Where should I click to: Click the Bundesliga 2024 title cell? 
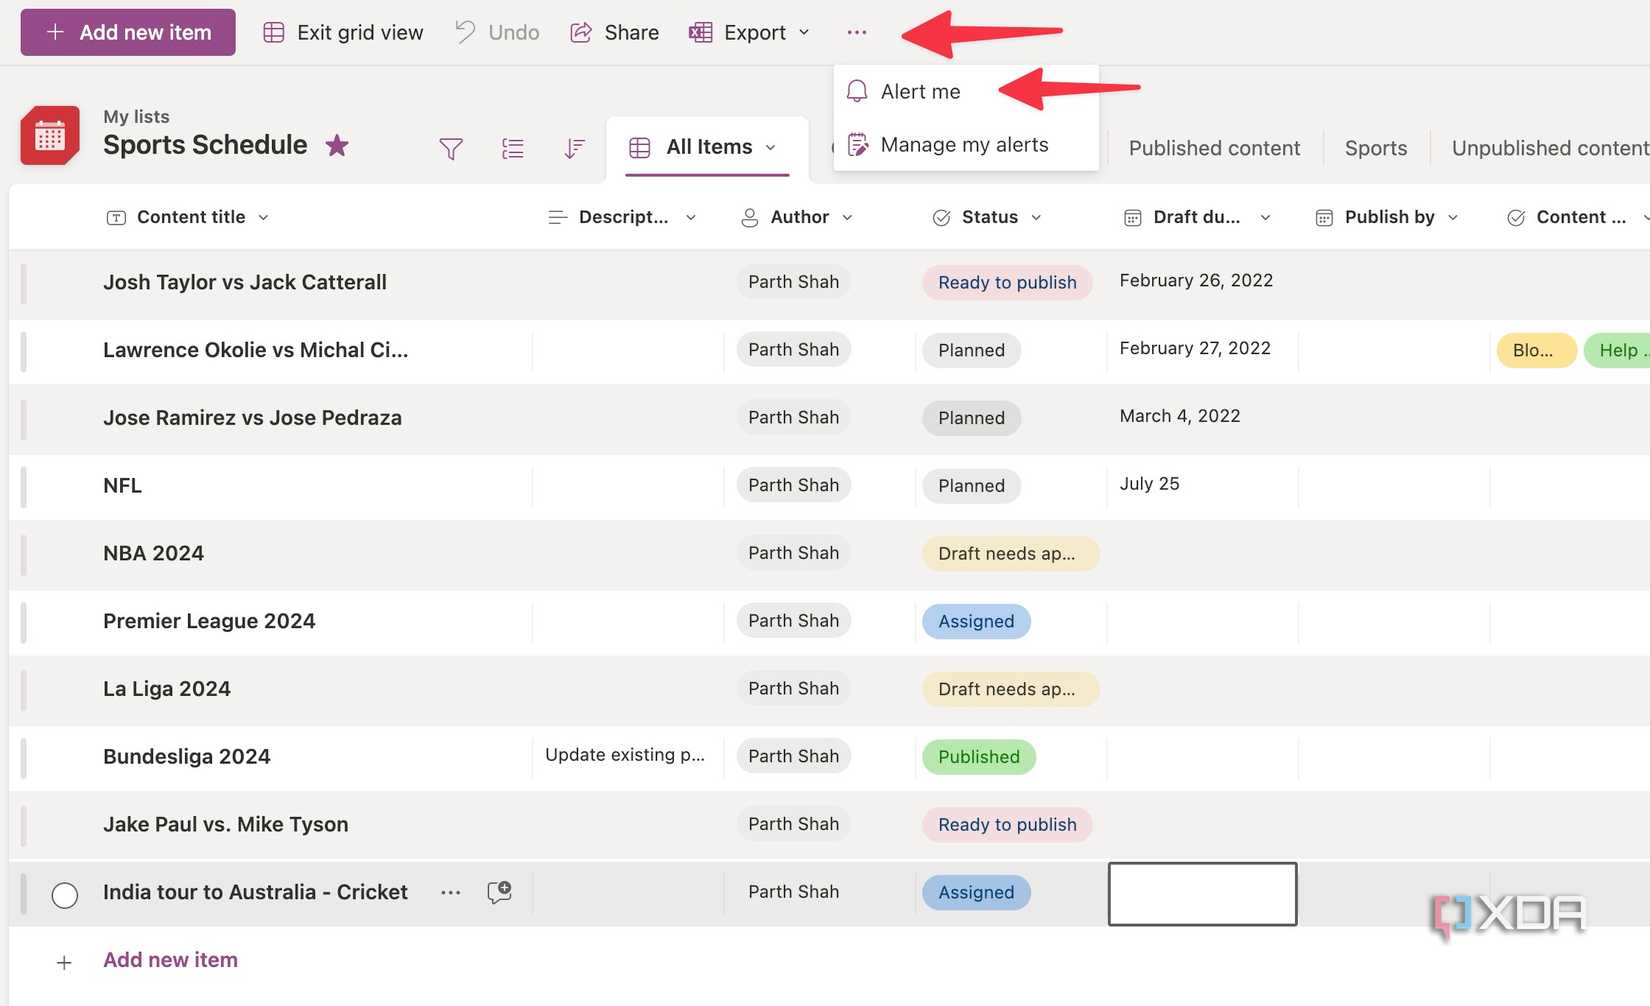pyautogui.click(x=187, y=757)
